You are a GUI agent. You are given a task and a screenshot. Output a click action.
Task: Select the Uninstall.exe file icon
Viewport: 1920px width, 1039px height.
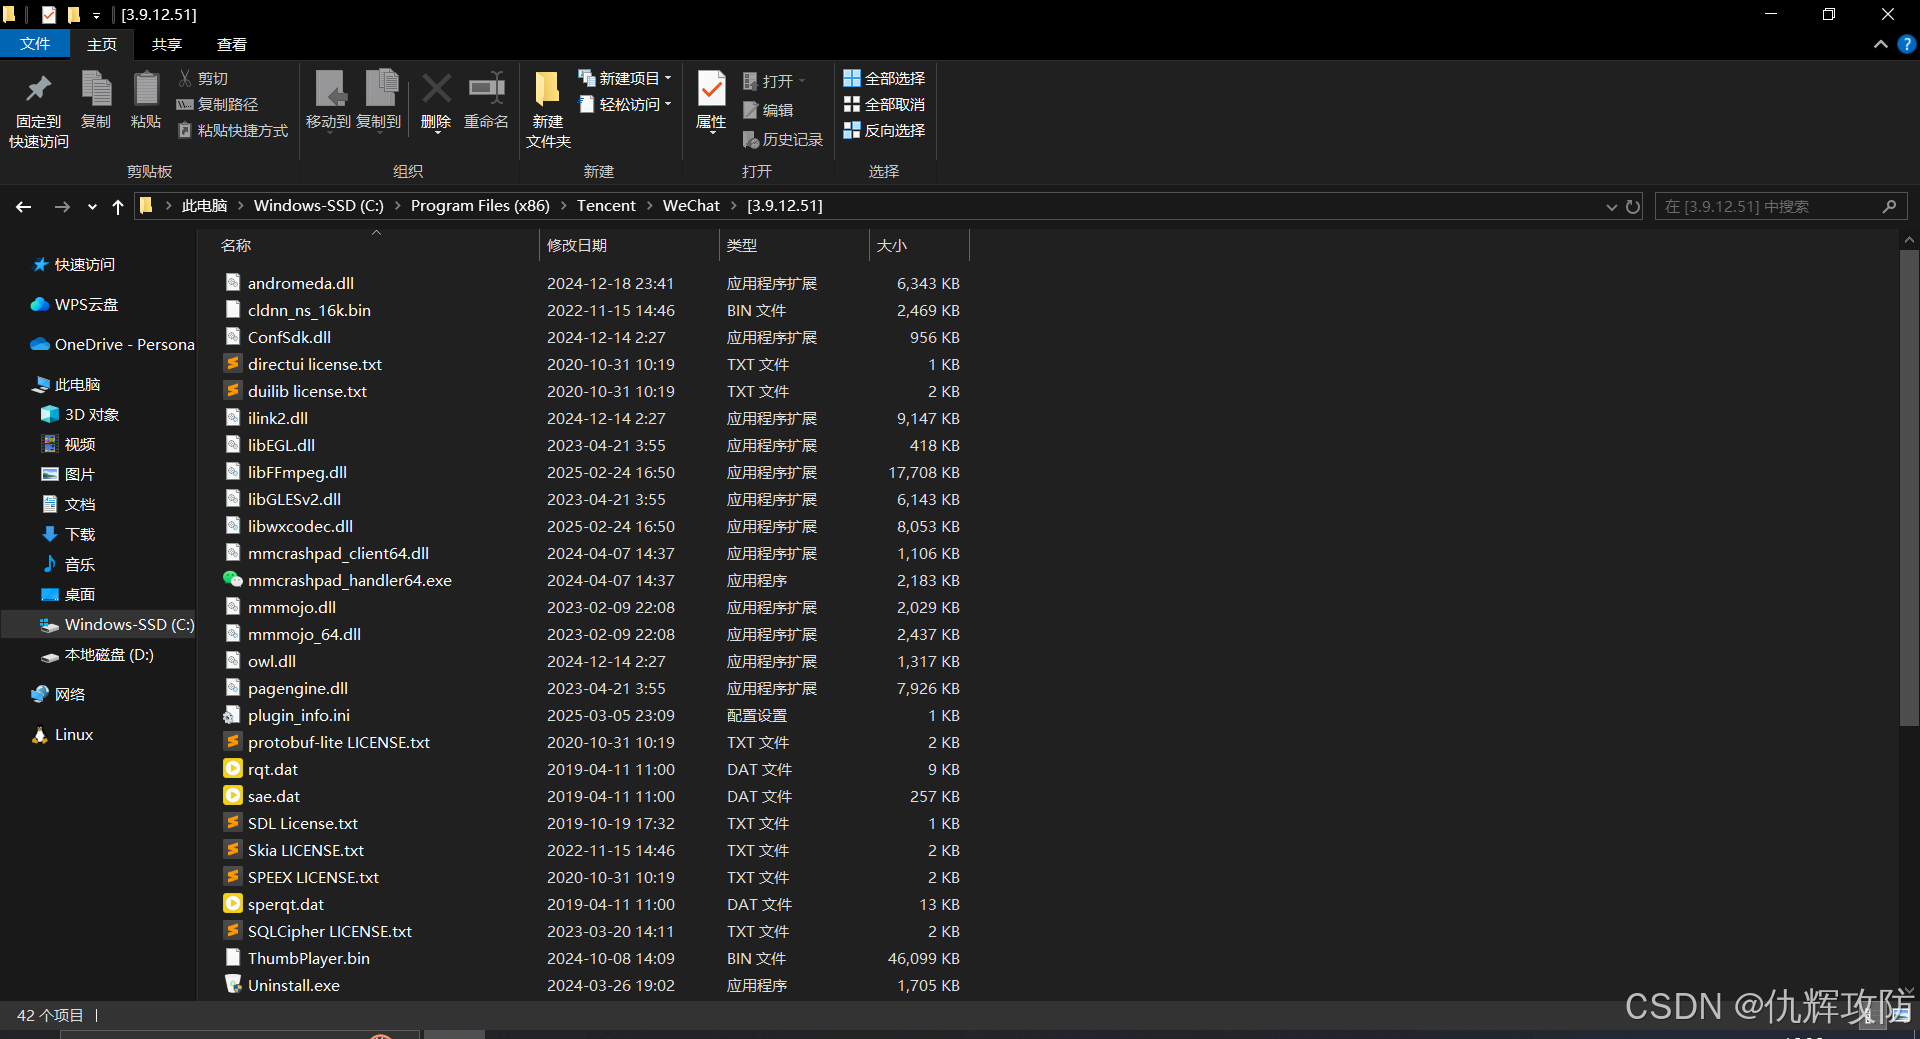click(x=233, y=985)
